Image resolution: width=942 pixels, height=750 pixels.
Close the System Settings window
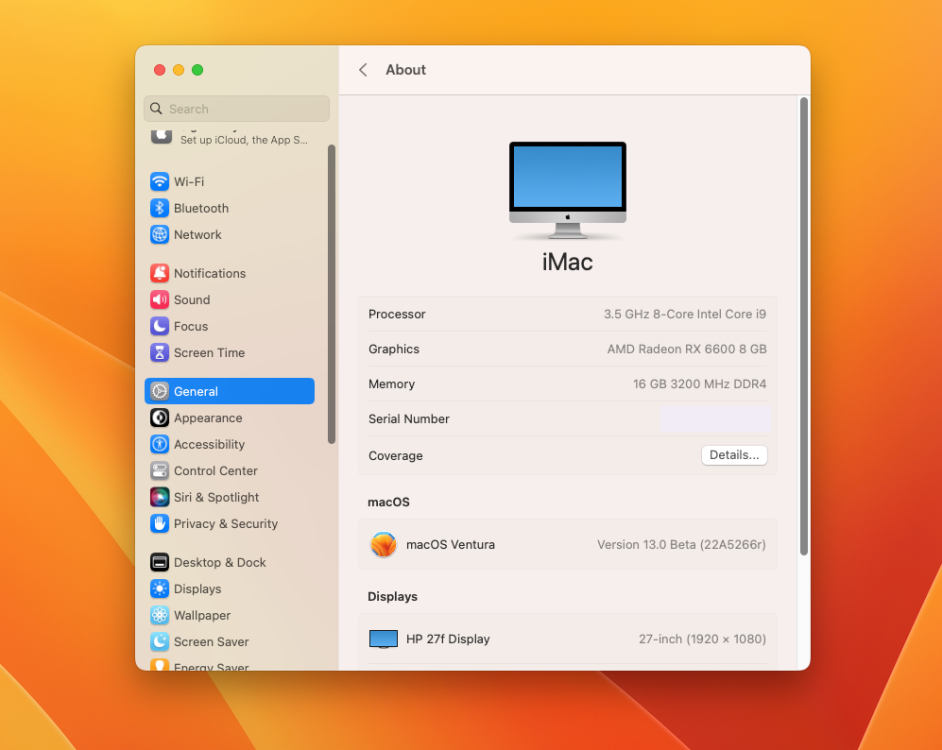click(159, 70)
